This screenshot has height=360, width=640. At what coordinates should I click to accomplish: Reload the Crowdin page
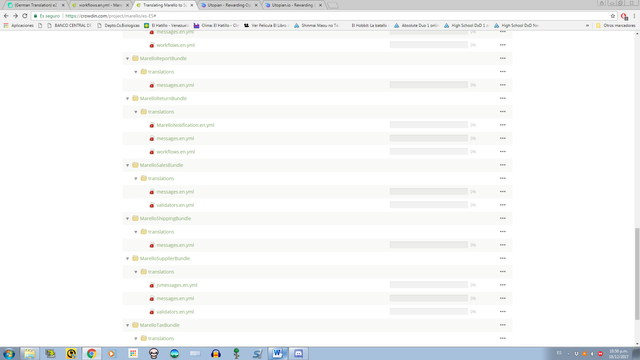point(25,16)
